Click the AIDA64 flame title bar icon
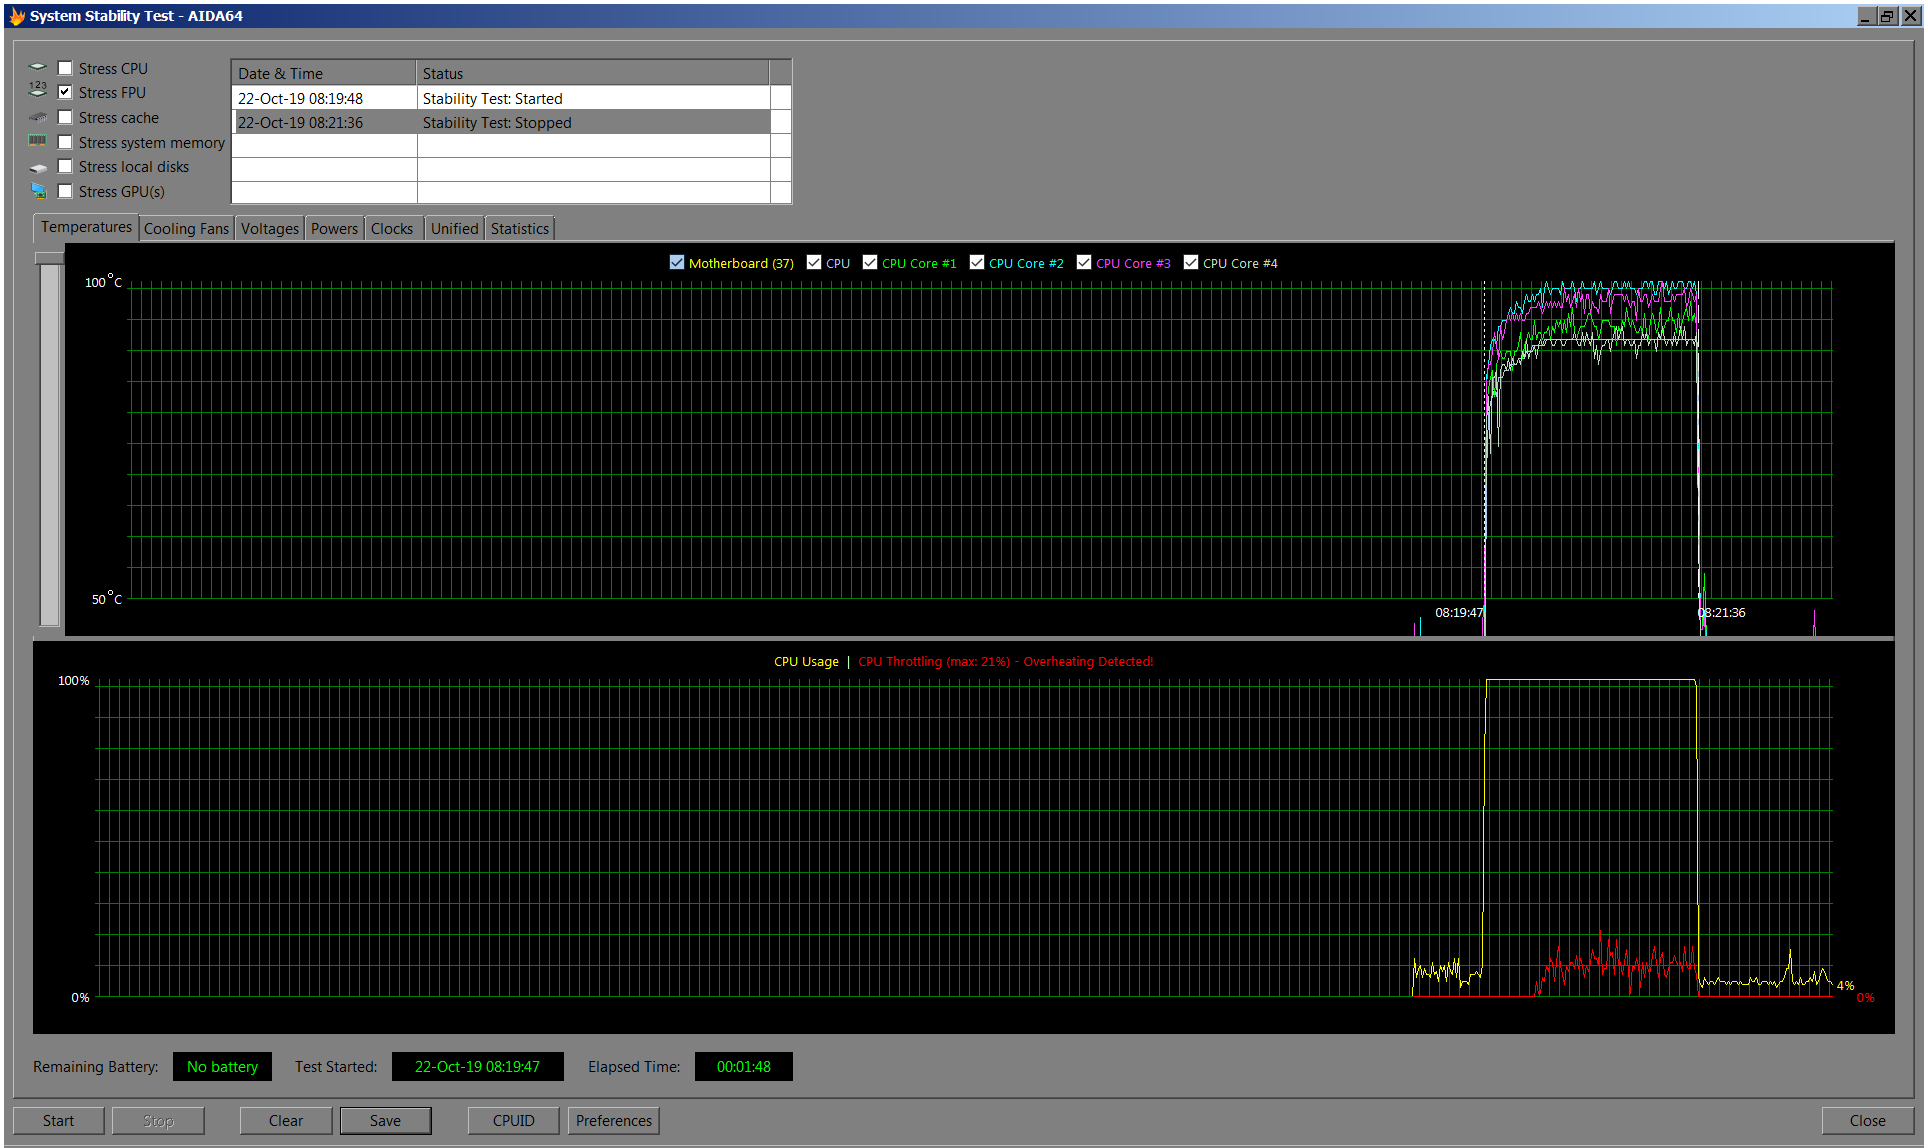This screenshot has width=1928, height=1148. [16, 16]
